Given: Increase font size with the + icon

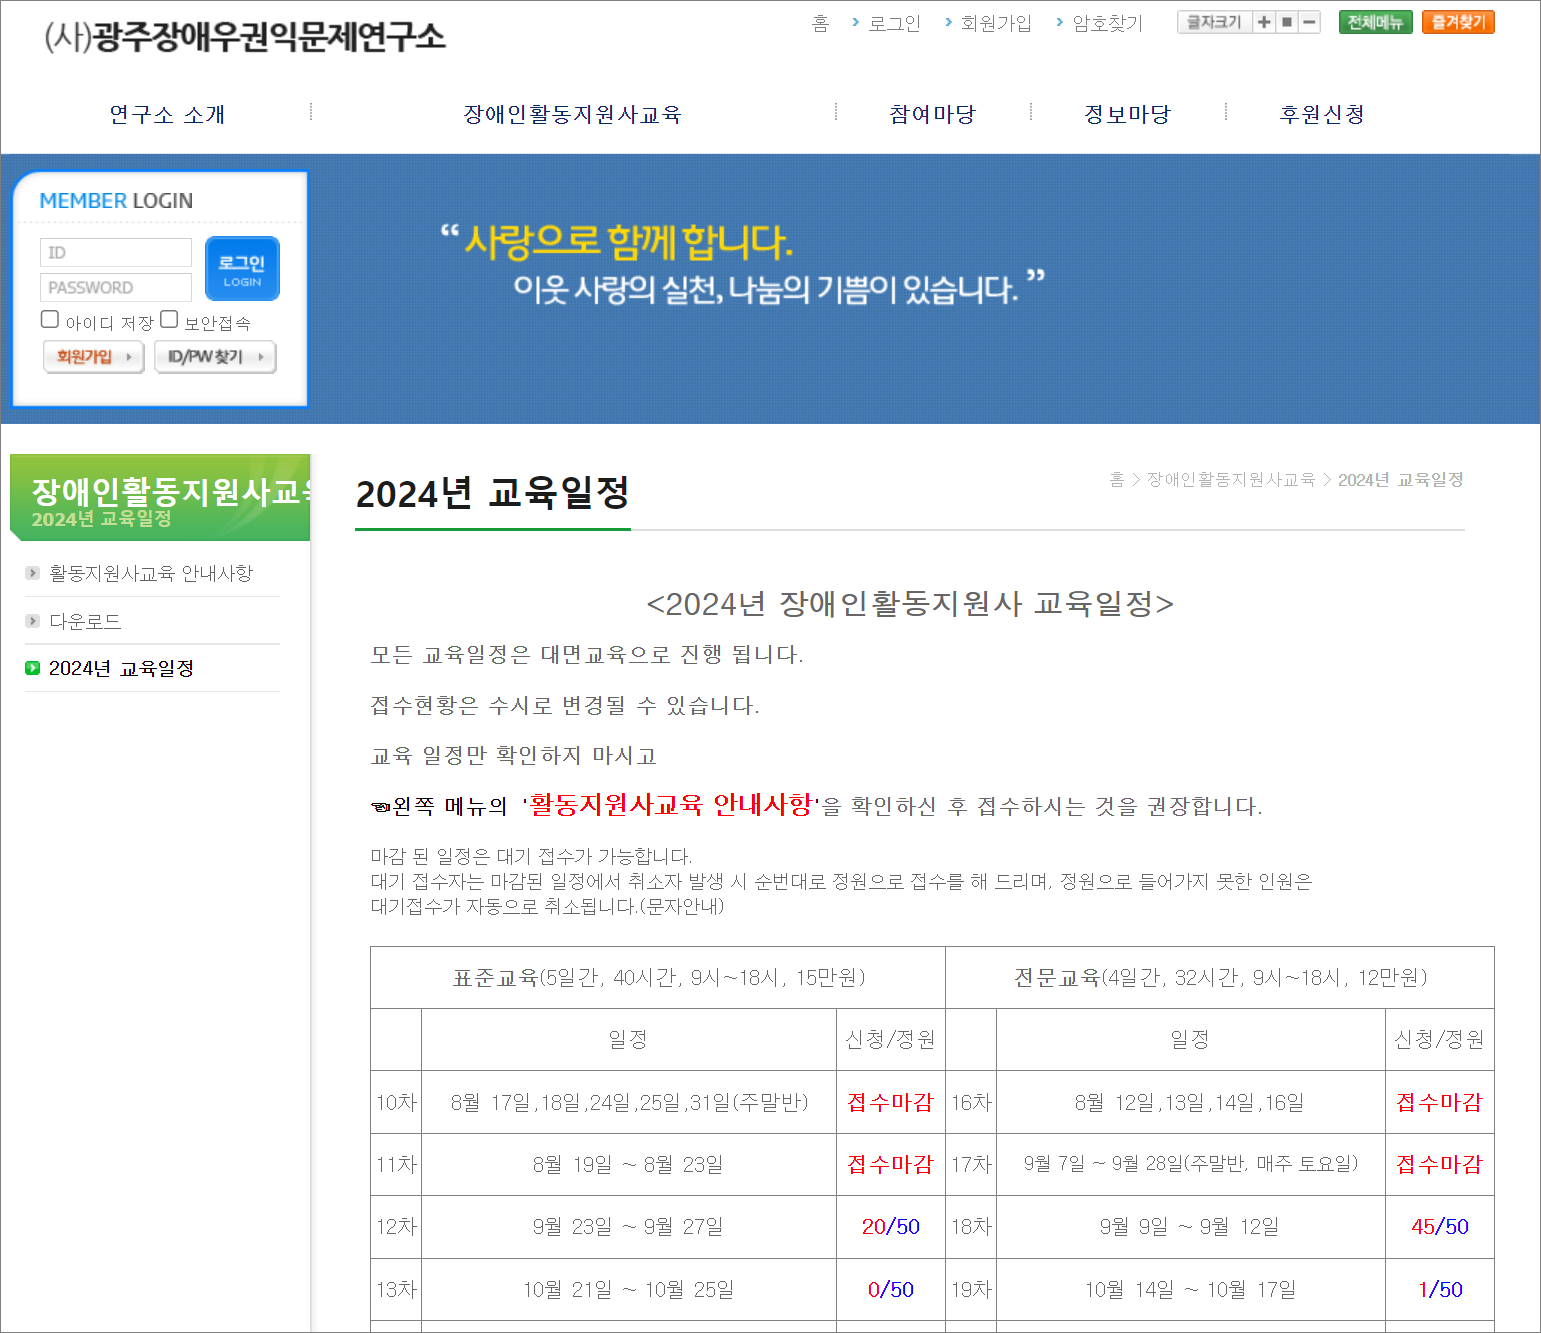Looking at the screenshot, I should (x=1265, y=21).
